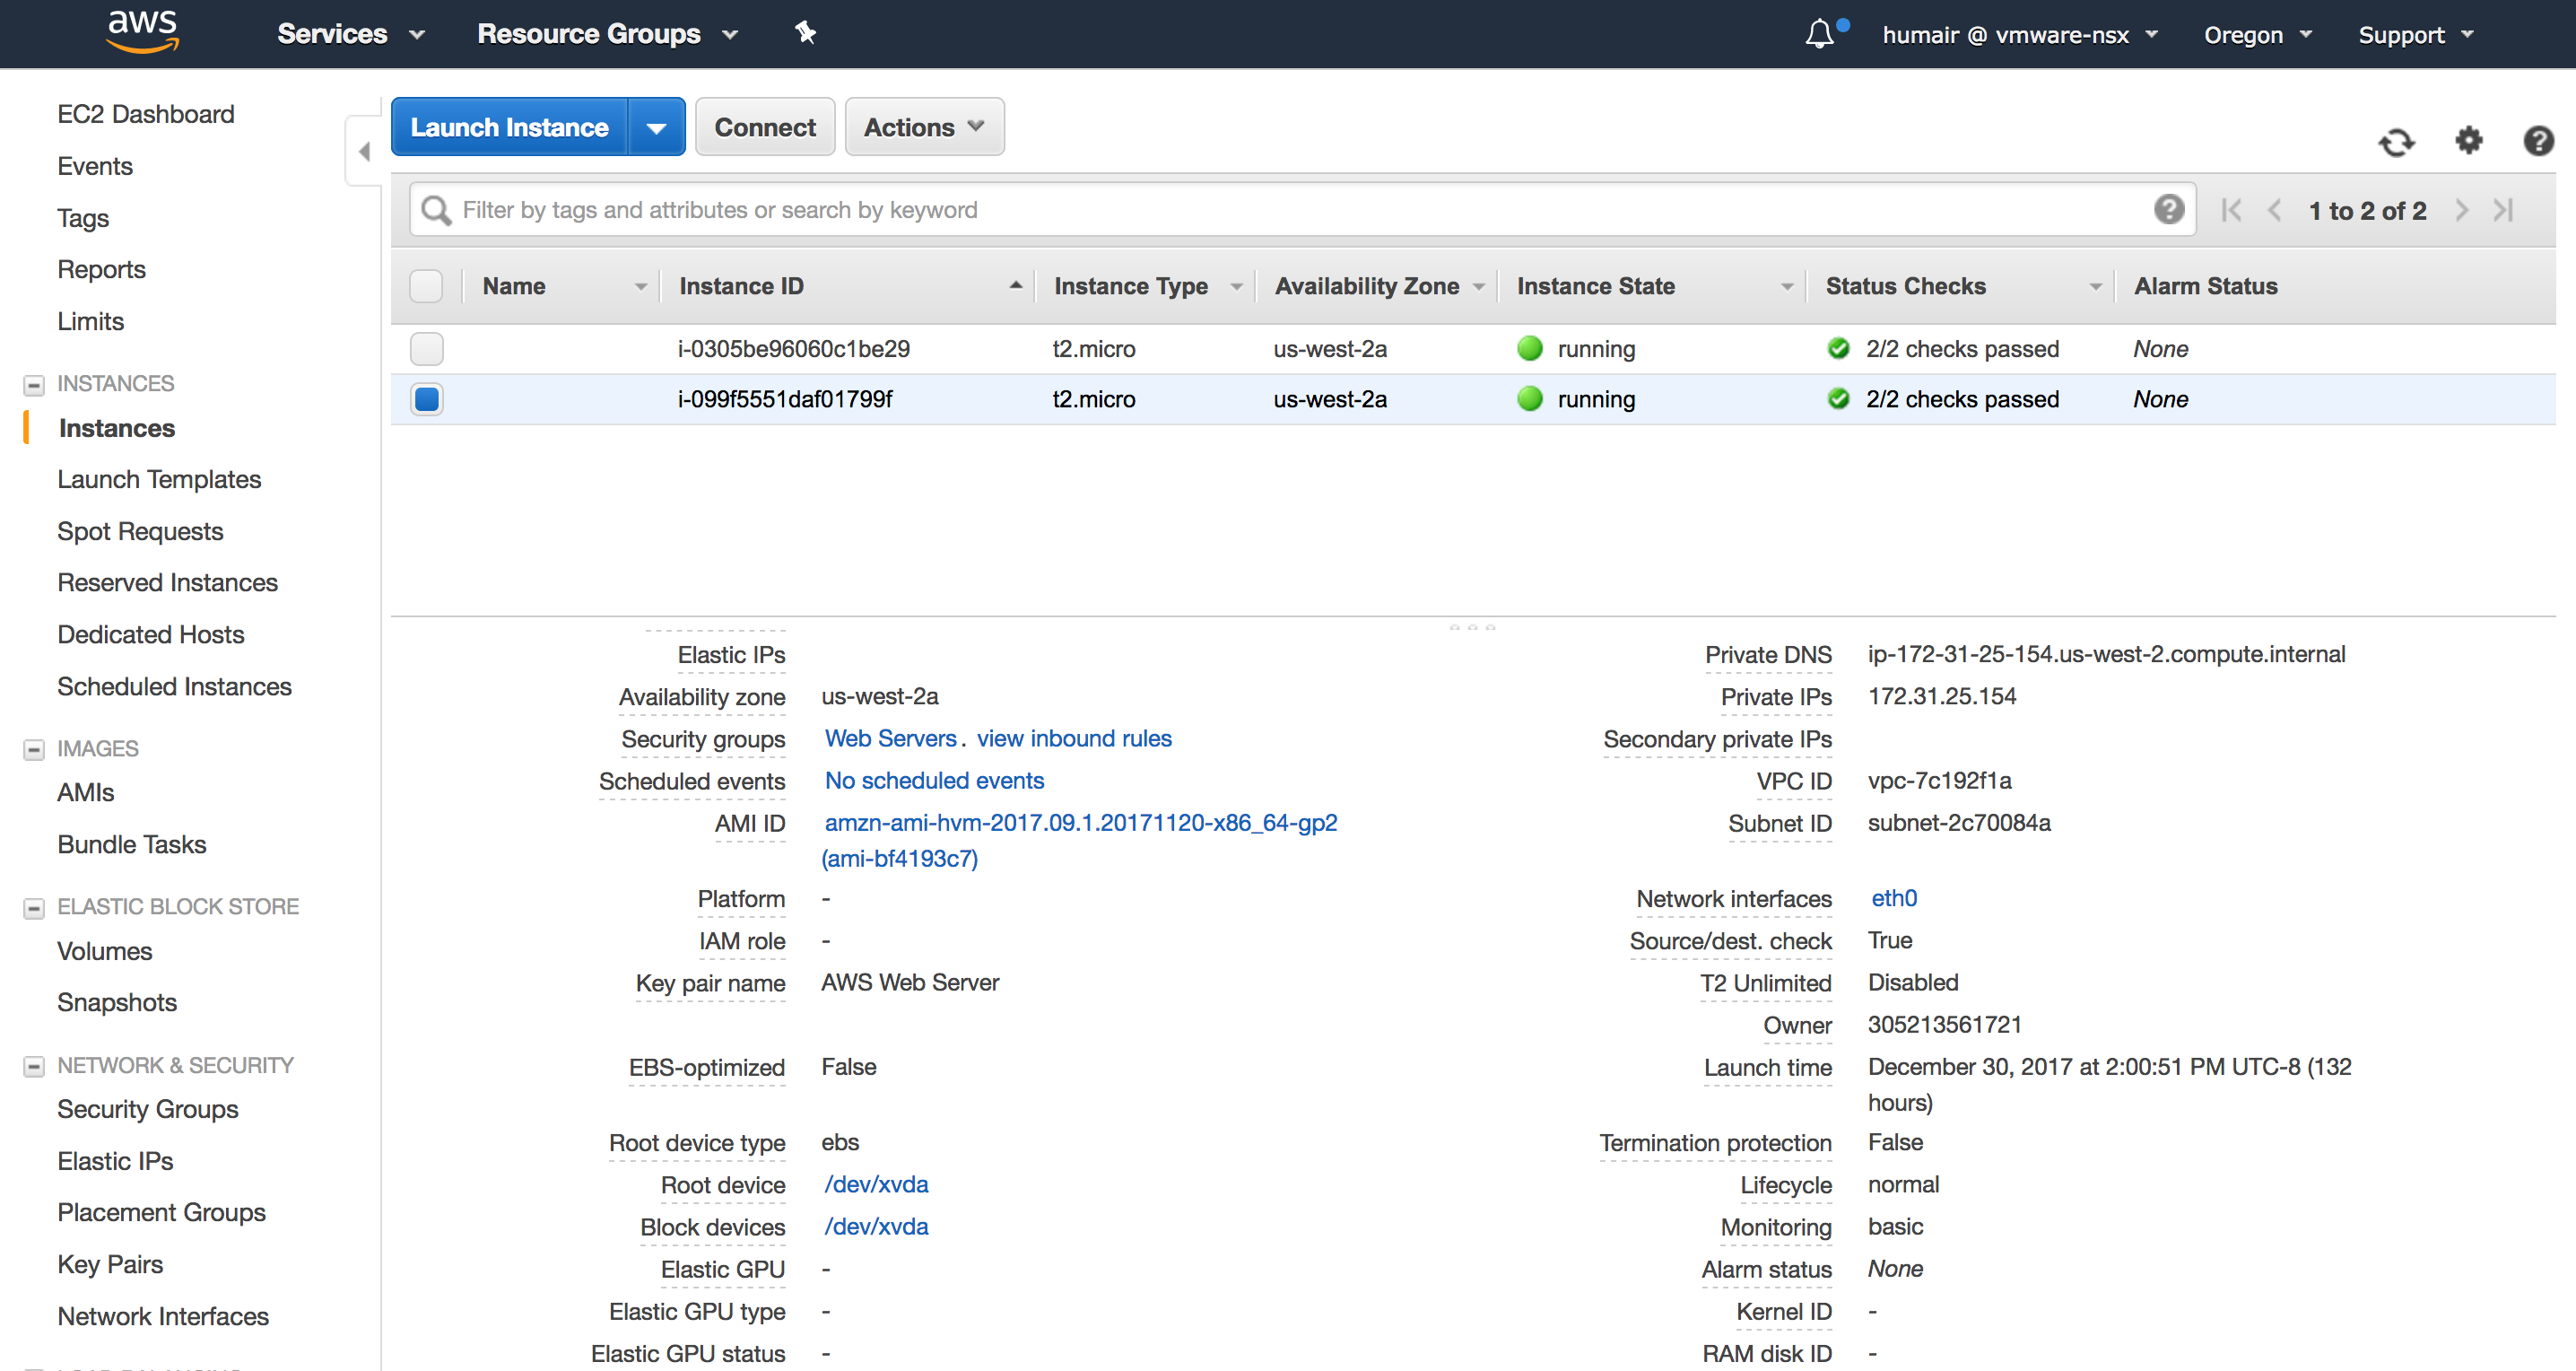Select instance i-0305be96060c1be29 checkbox
Viewport: 2576px width, 1371px height.
pos(426,349)
